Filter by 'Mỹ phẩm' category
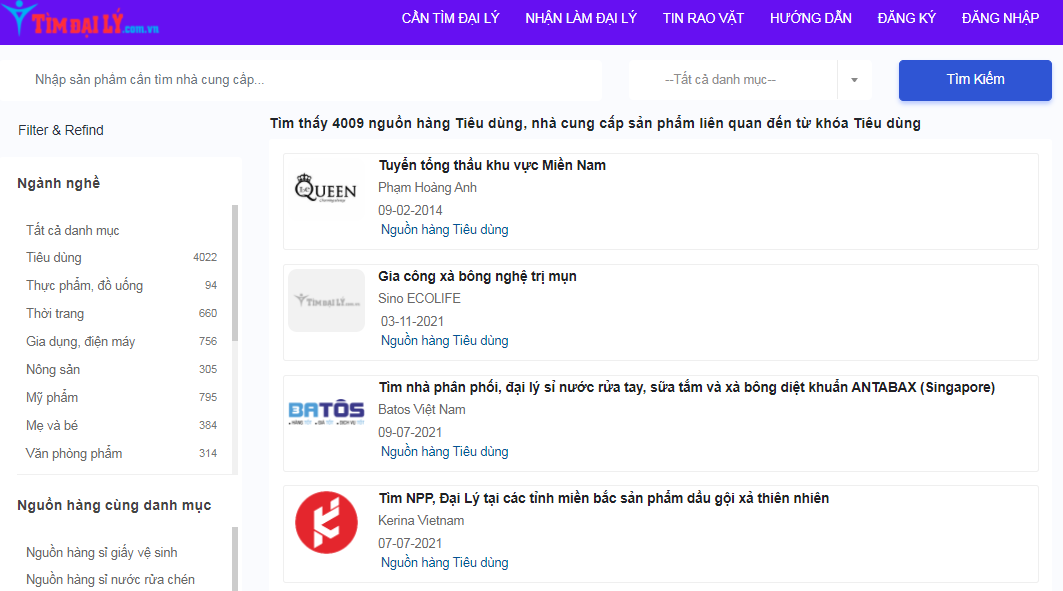The height and width of the screenshot is (591, 1063). point(52,398)
